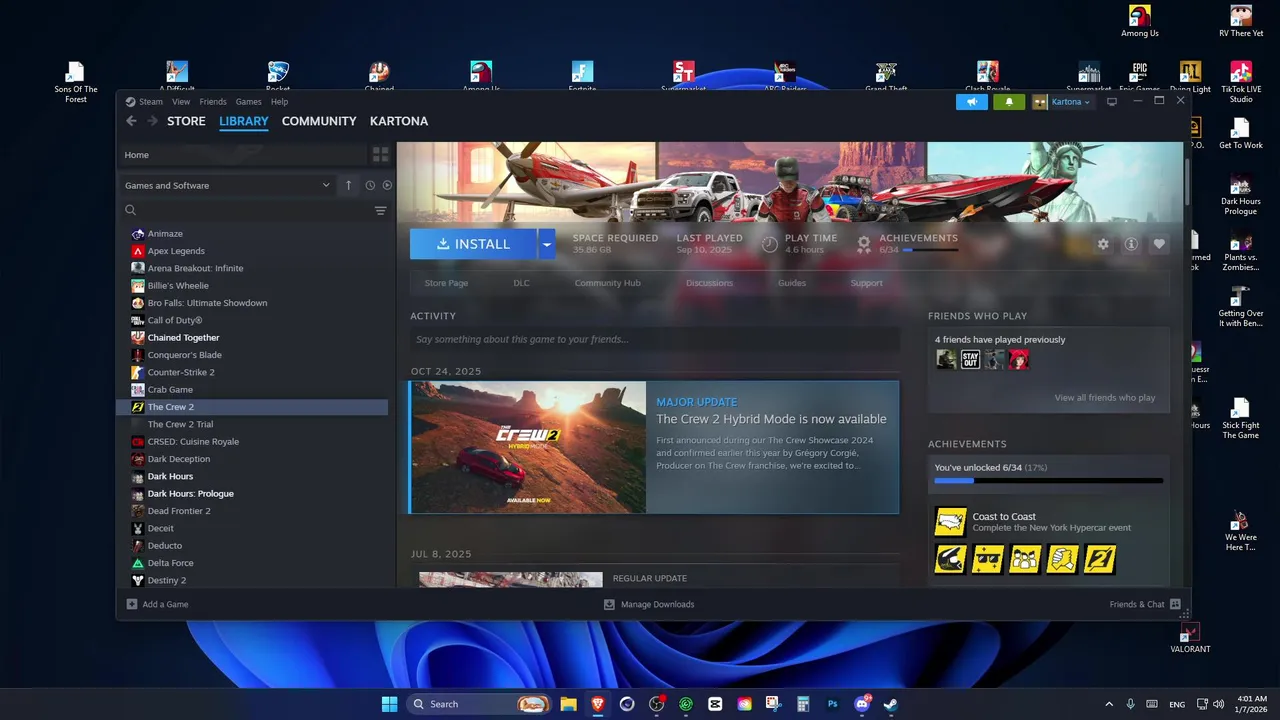Open the Games menu
The height and width of the screenshot is (720, 1280).
249,102
